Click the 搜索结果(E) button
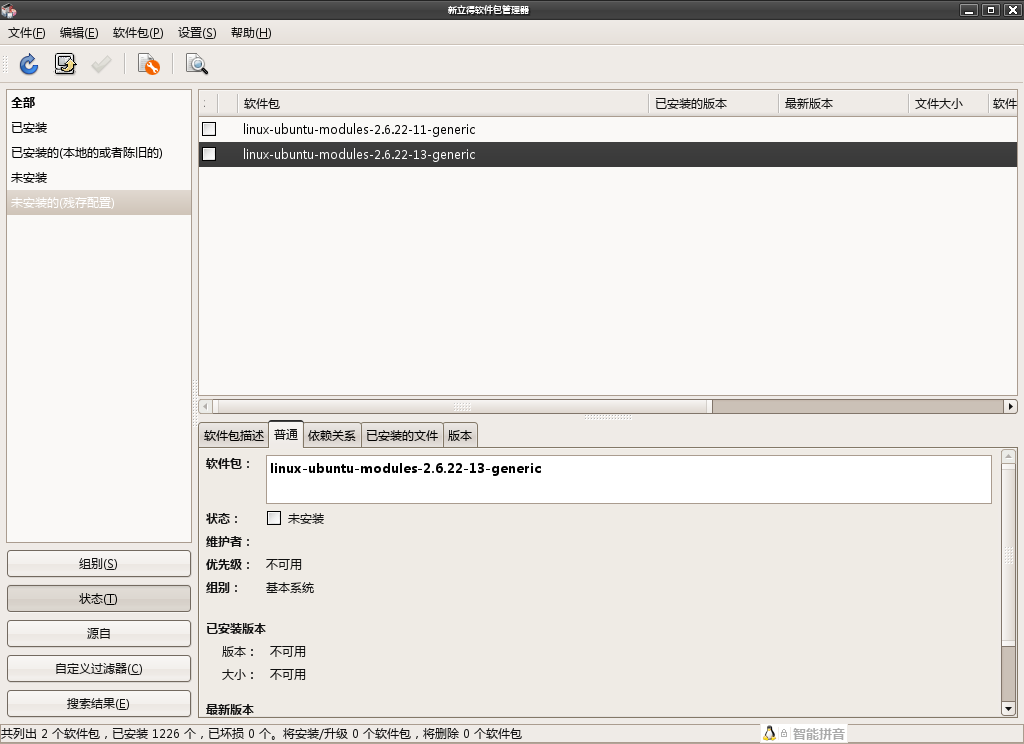This screenshot has width=1024, height=744. click(99, 704)
